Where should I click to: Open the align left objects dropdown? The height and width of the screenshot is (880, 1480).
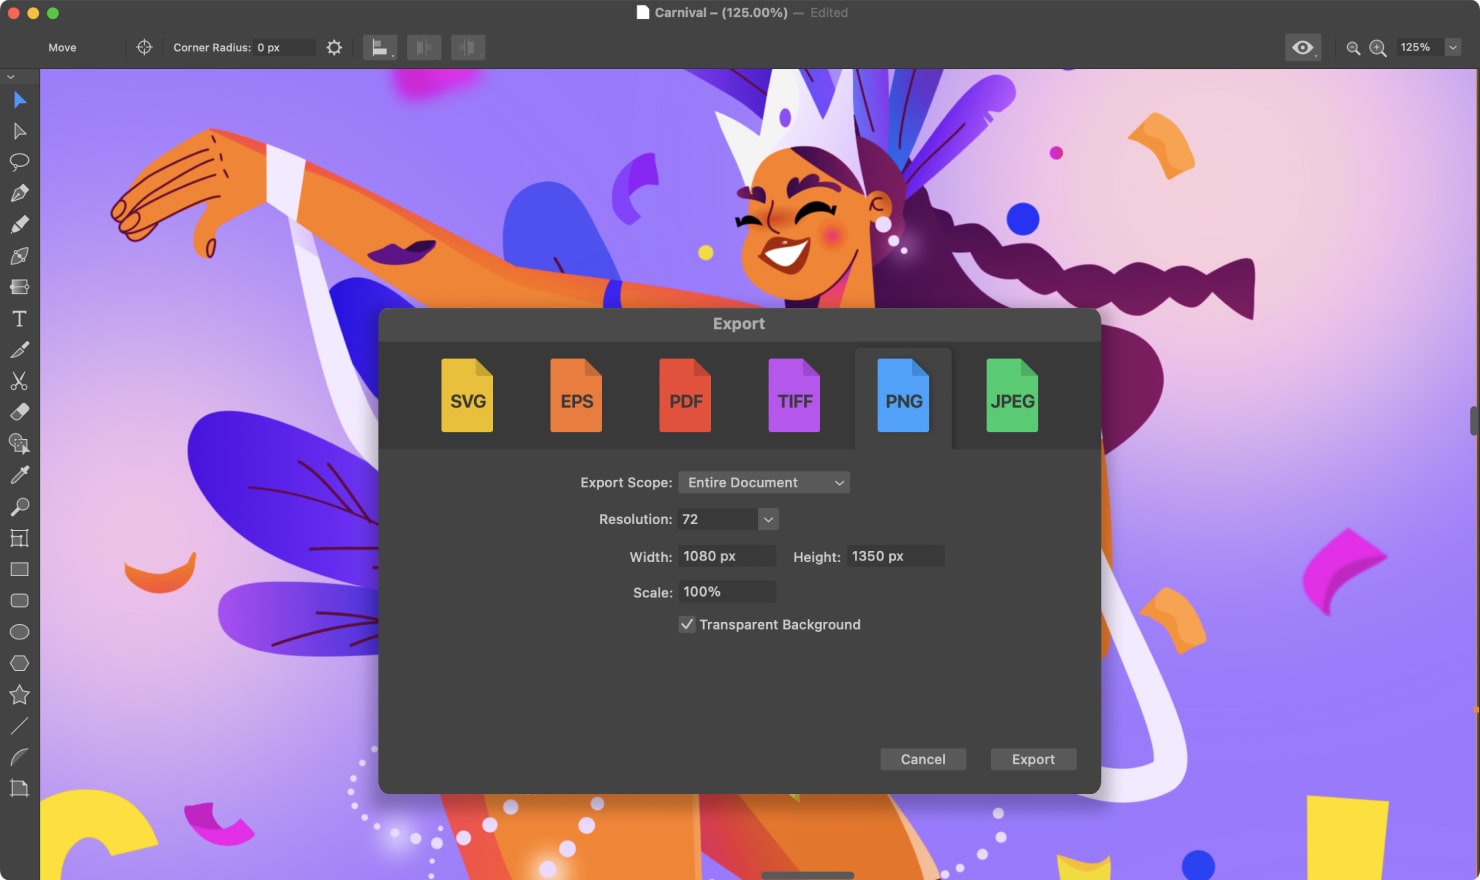click(380, 47)
